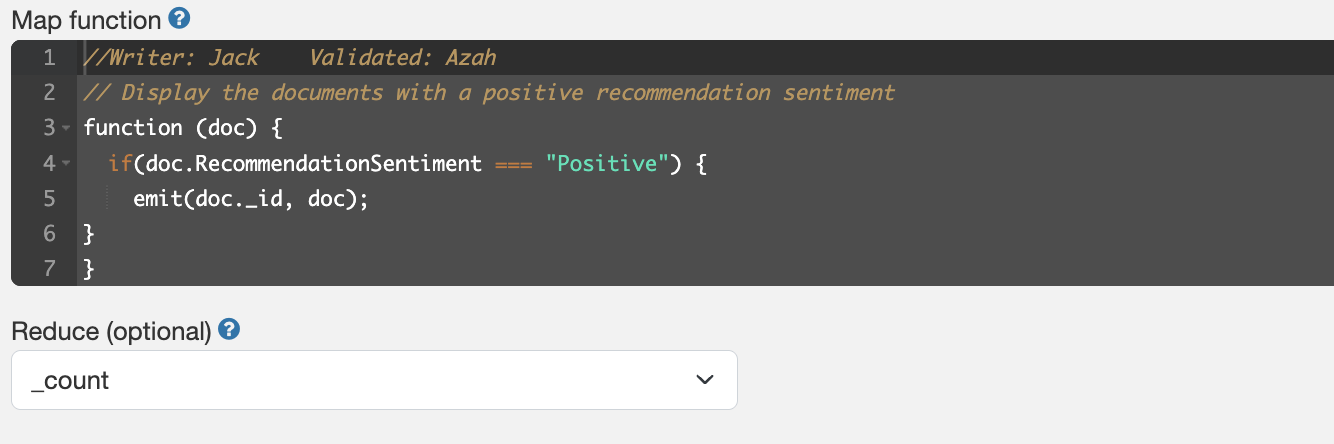Image resolution: width=1334 pixels, height=444 pixels.
Task: Open the Map function help icon
Action: click(x=179, y=18)
